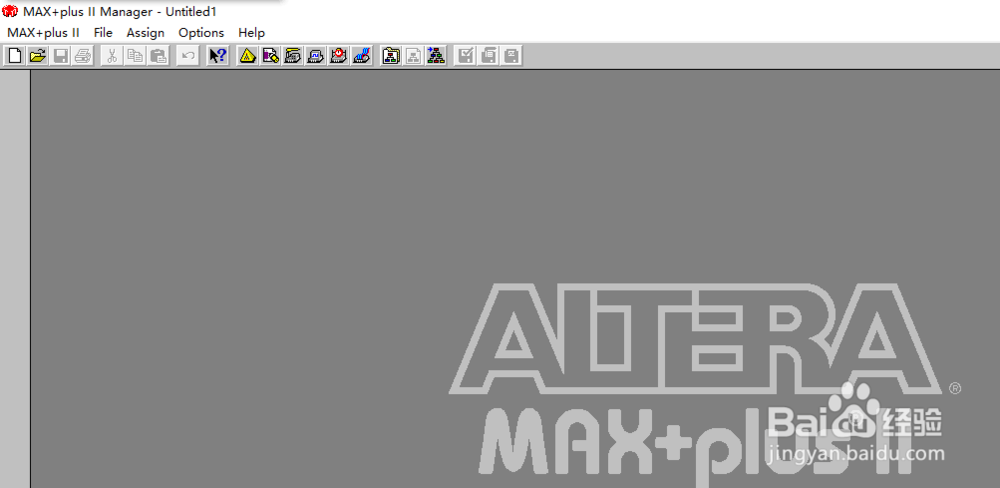The width and height of the screenshot is (1000, 488).
Task: Open a file using the folder icon
Action: pyautogui.click(x=38, y=56)
